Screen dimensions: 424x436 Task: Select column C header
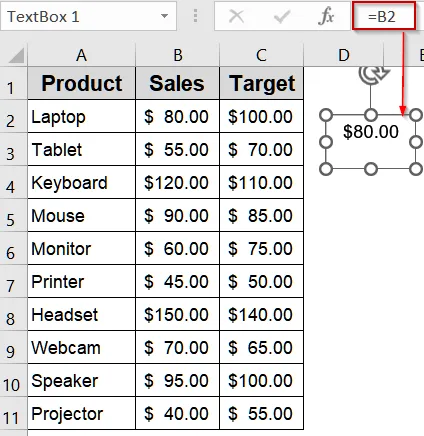[x=261, y=55]
